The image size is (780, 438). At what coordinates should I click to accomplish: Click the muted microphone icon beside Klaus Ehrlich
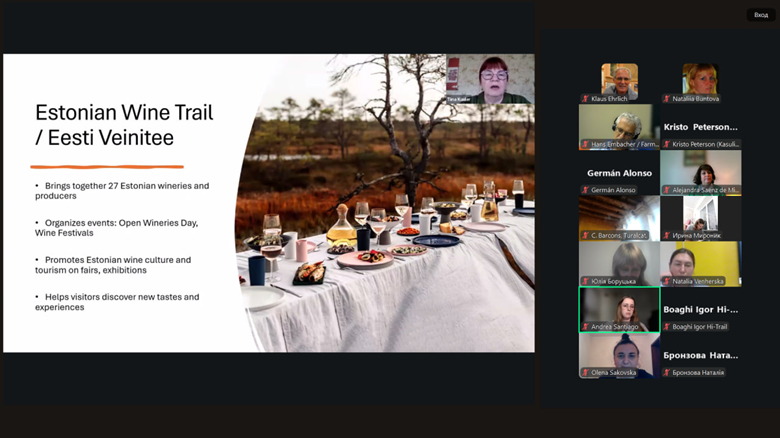(585, 99)
